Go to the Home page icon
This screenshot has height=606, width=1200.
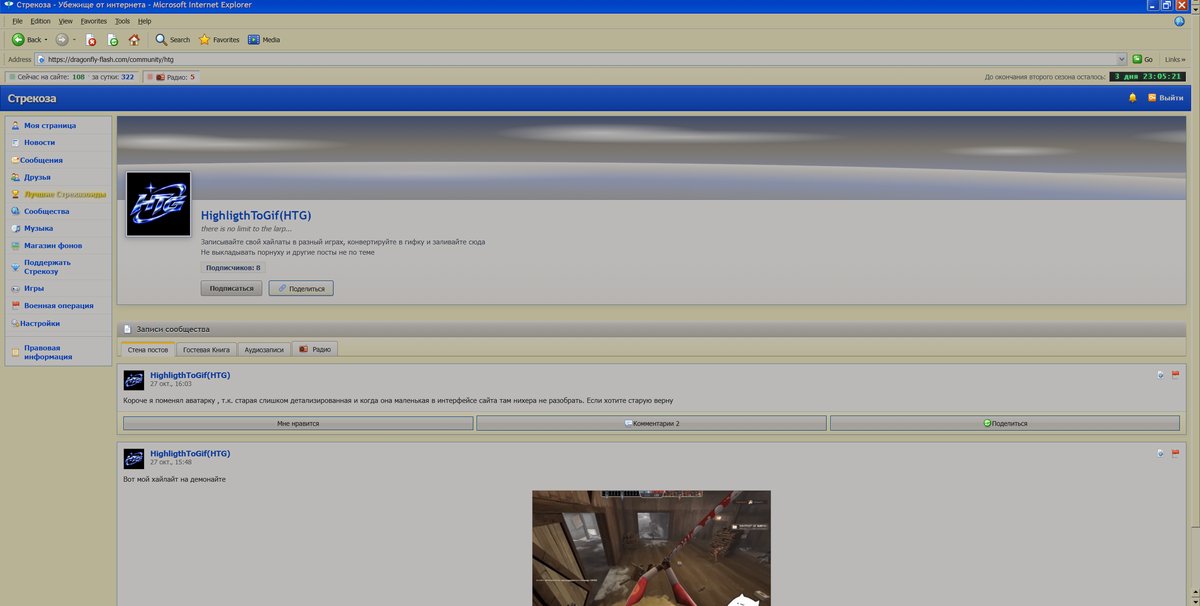coord(134,40)
